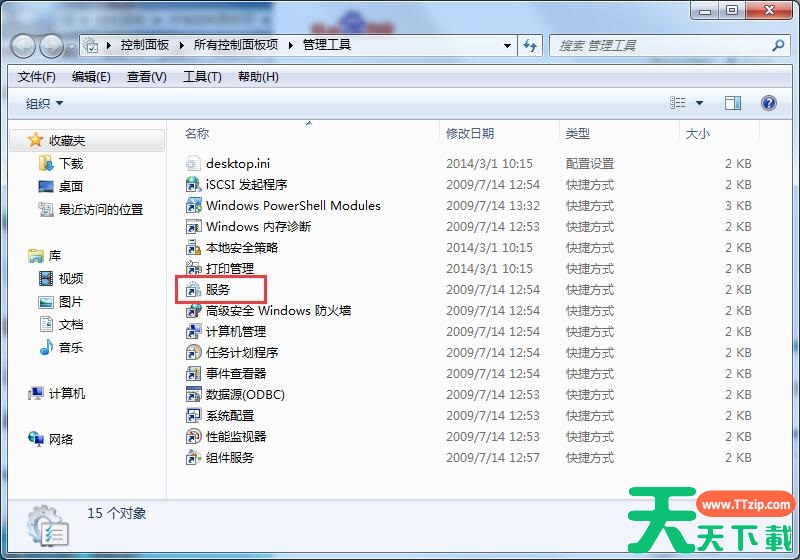Expand the arrow before 控制面板 breadcrumb

coord(109,45)
